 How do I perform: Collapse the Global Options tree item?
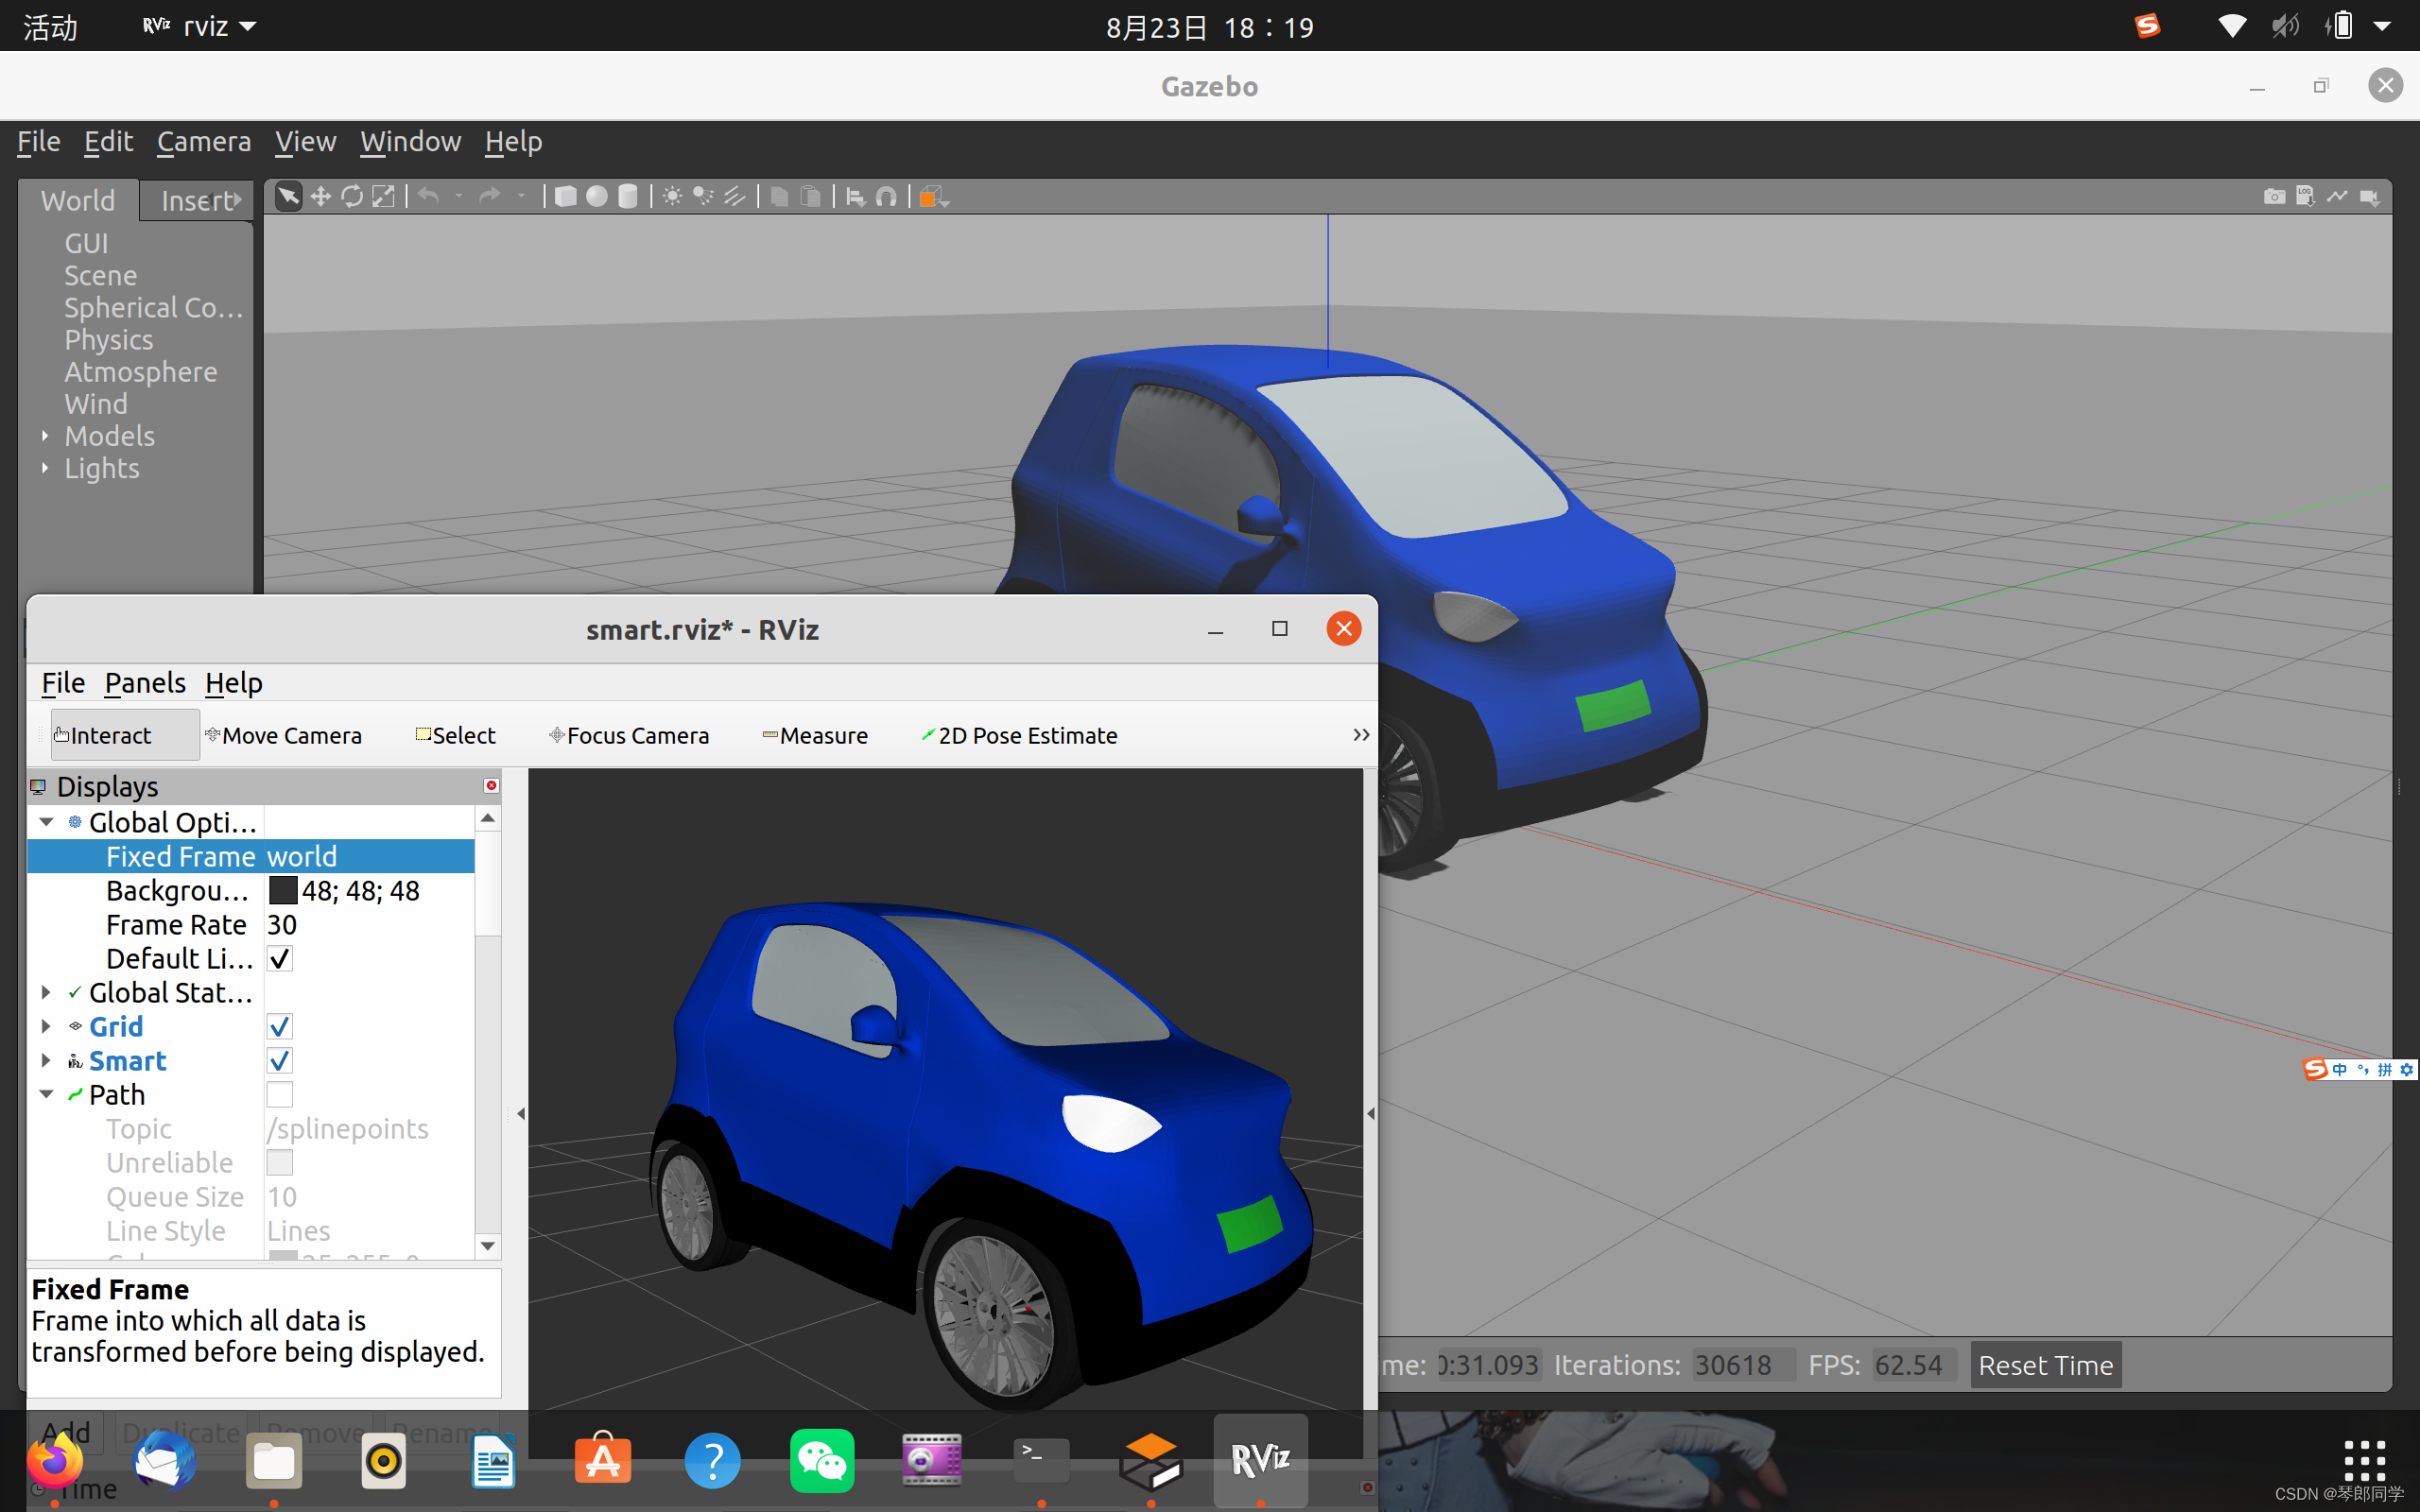[46, 822]
